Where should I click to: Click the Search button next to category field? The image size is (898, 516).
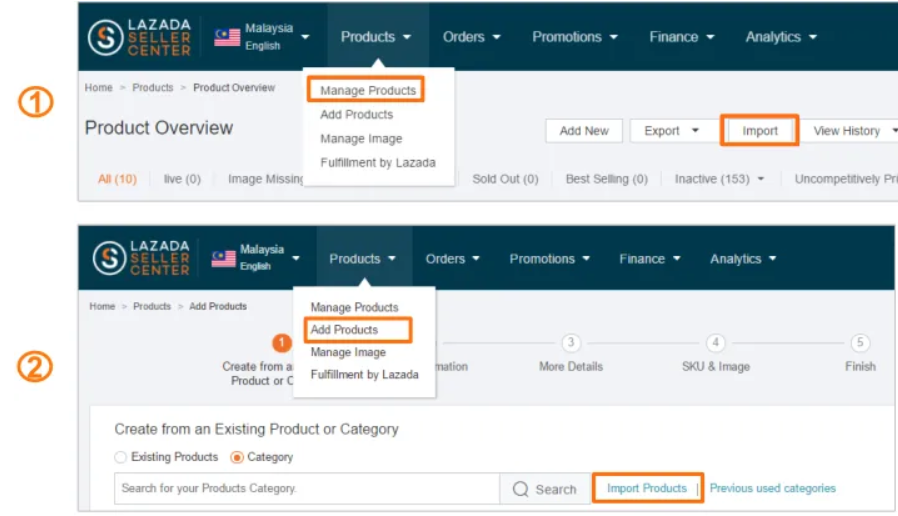[x=545, y=489]
